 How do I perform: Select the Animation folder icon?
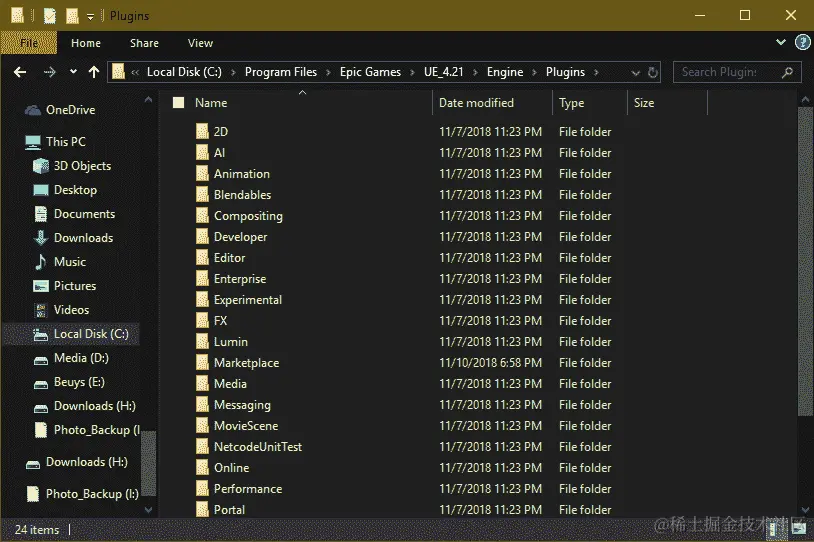click(202, 173)
